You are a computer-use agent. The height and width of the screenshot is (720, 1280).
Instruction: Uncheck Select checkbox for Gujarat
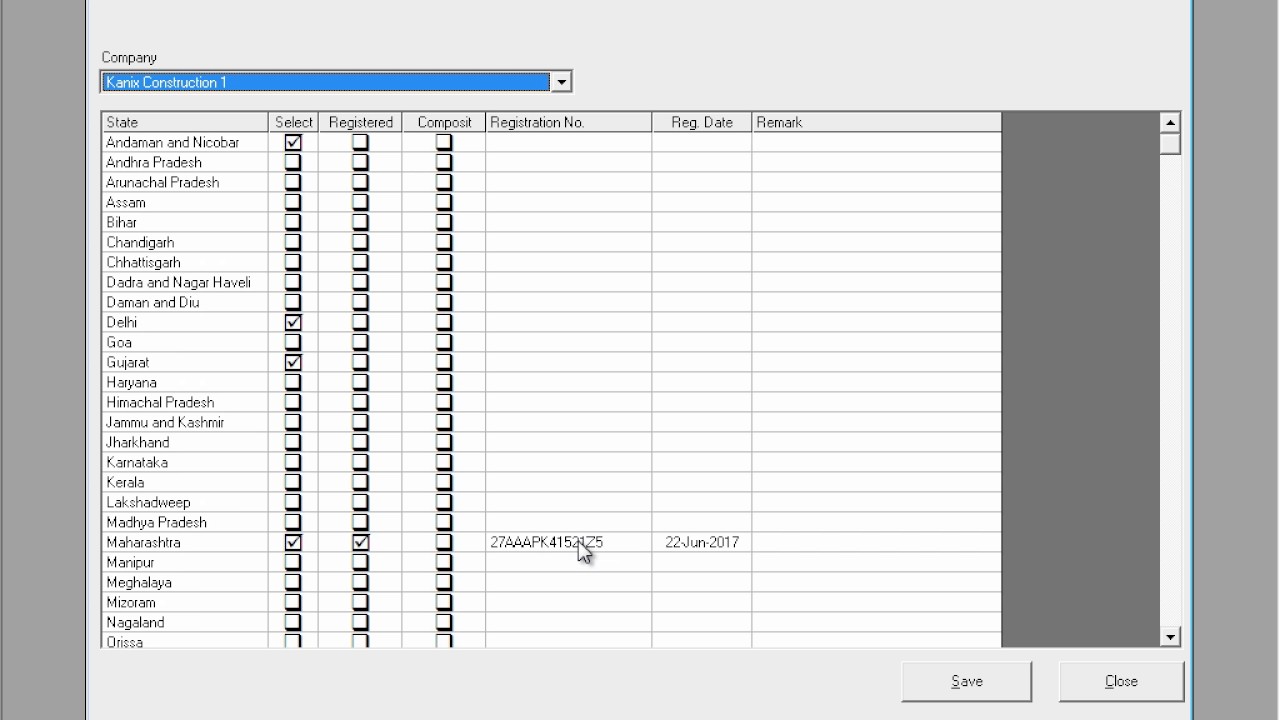point(293,362)
